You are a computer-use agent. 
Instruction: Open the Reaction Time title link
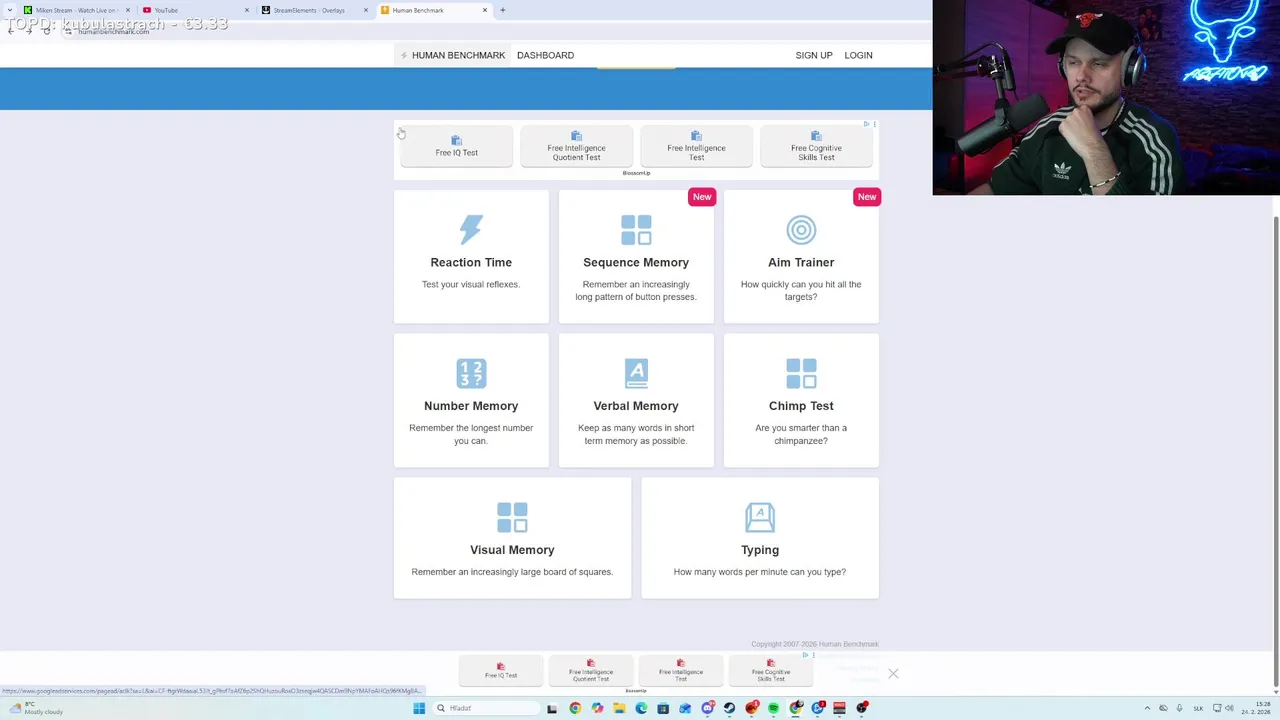click(x=471, y=262)
